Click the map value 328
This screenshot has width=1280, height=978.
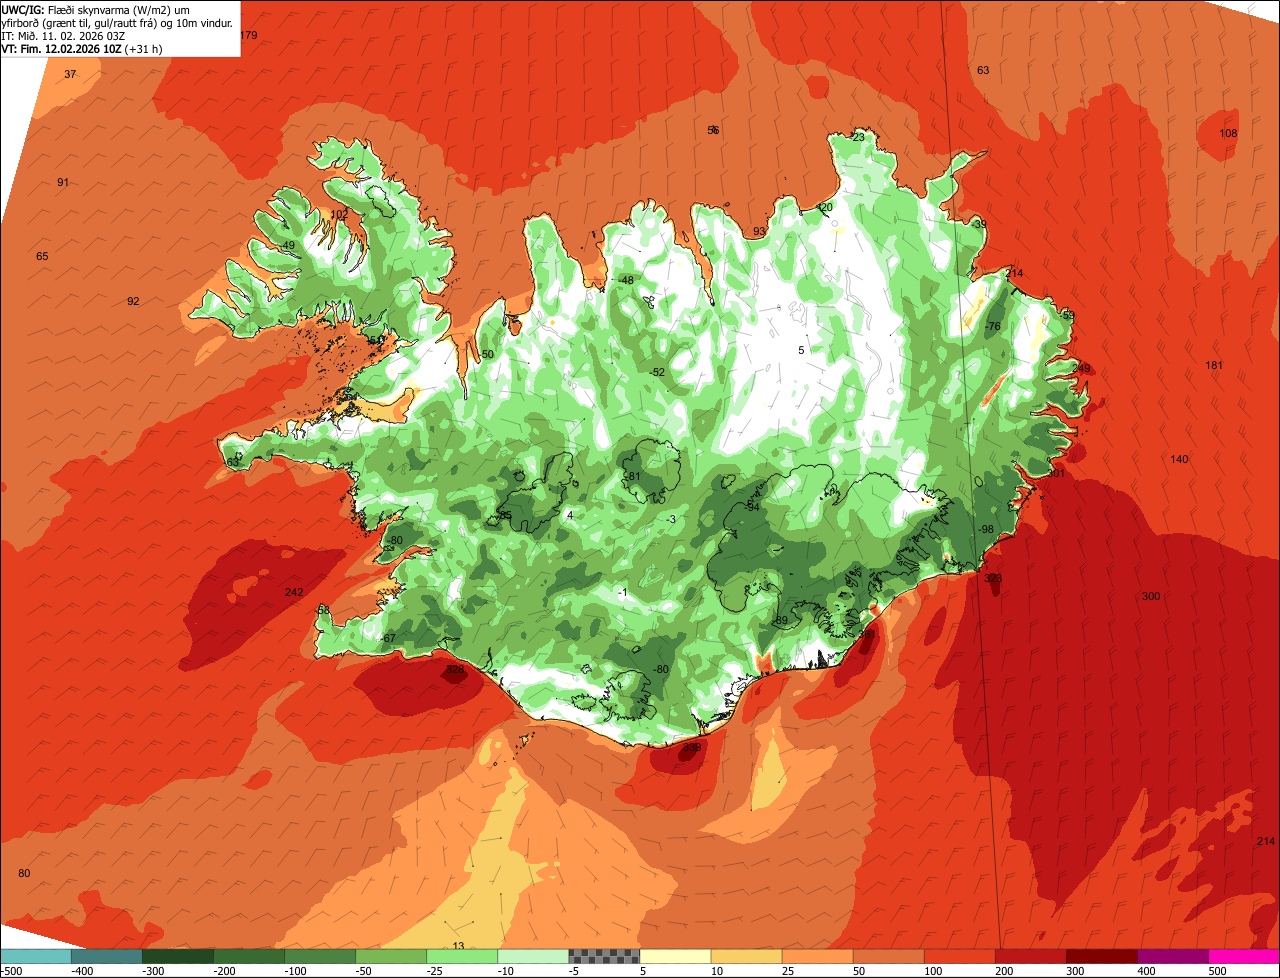point(455,670)
